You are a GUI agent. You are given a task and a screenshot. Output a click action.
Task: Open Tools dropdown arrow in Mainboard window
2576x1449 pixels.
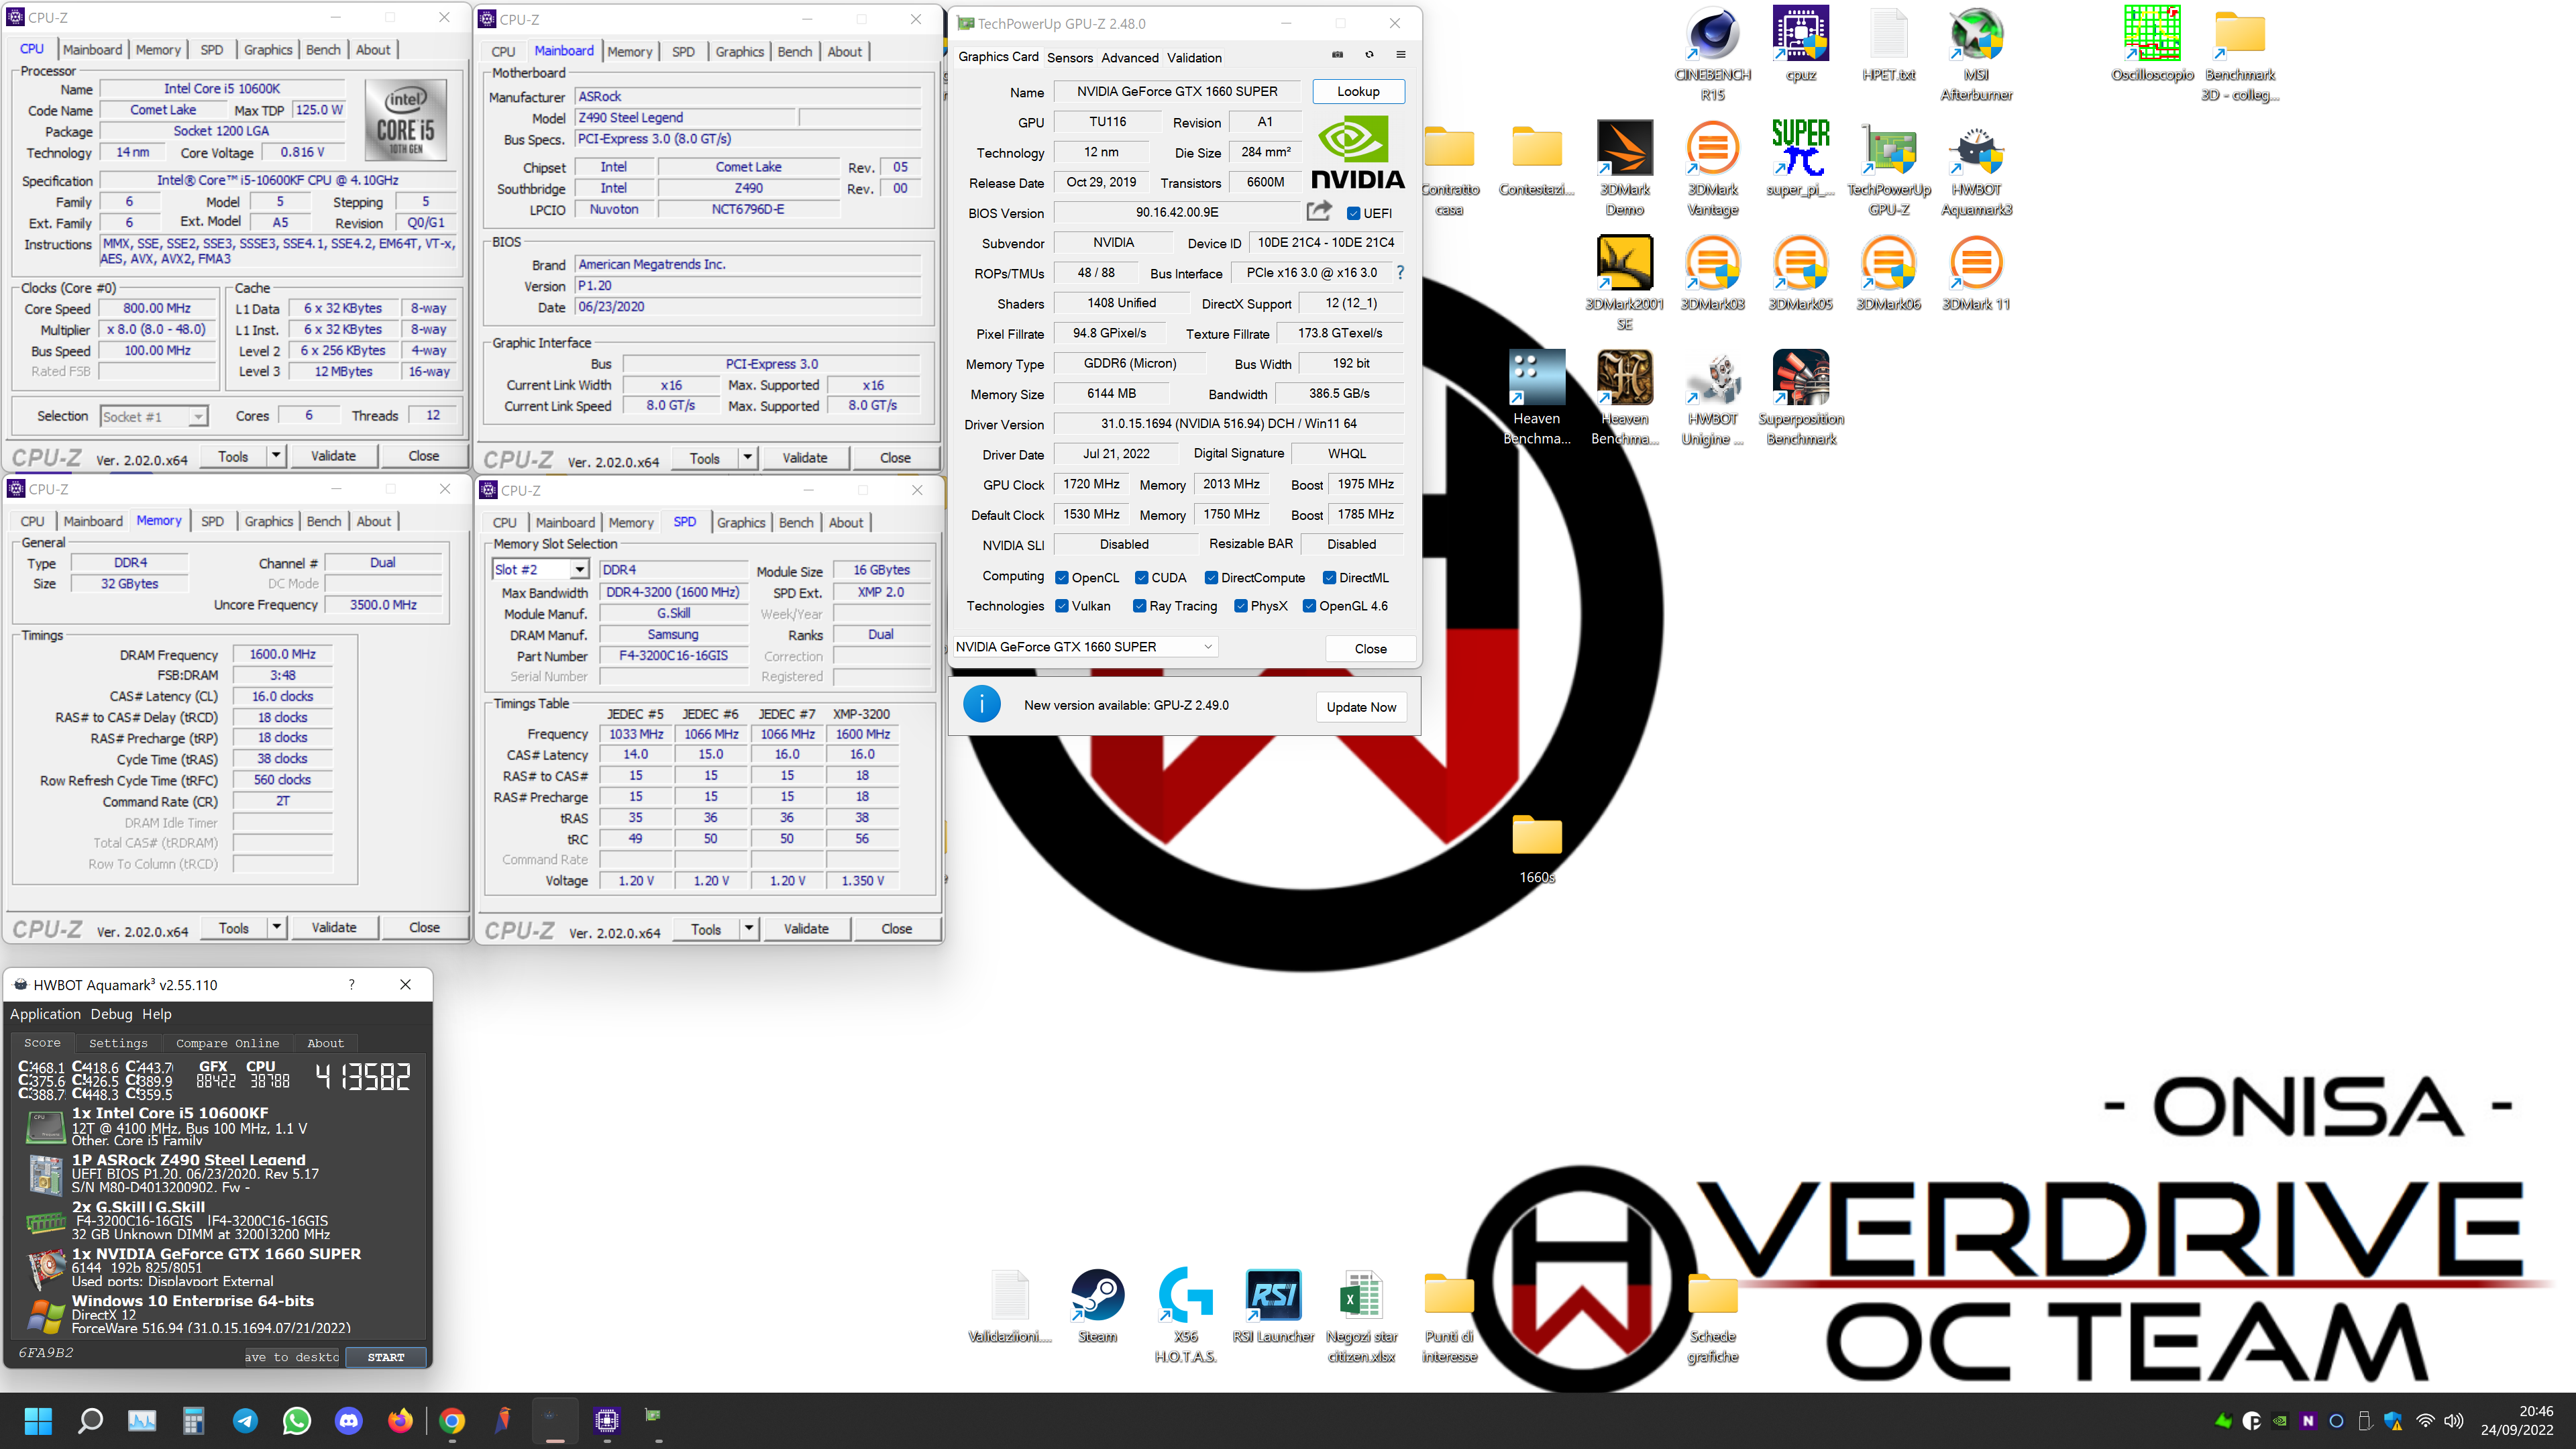point(747,458)
